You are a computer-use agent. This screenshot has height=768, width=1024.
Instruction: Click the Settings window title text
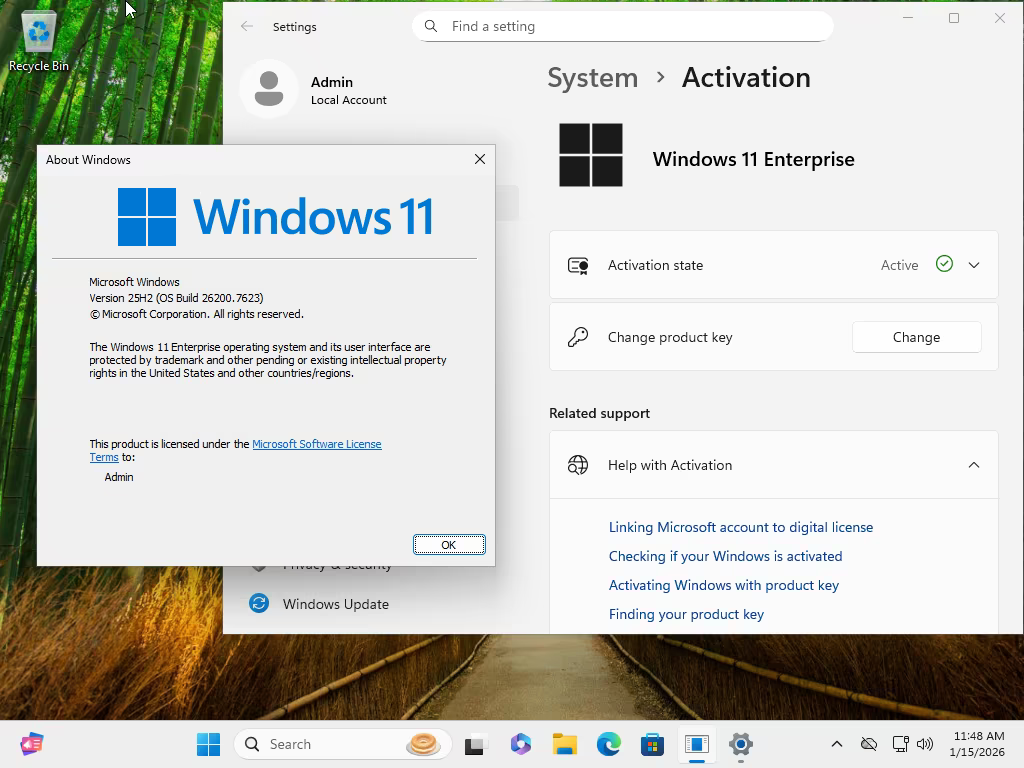pos(295,27)
